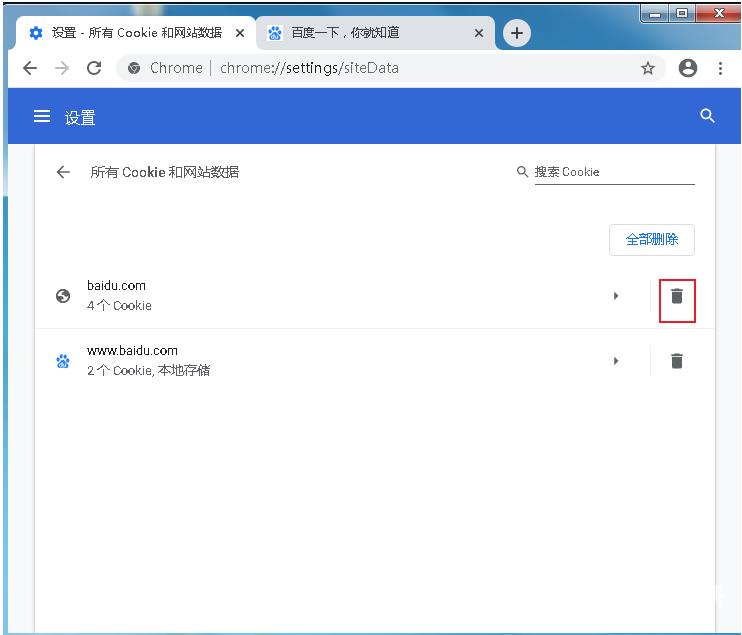The height and width of the screenshot is (635, 742).
Task: Bookmark this page with star icon
Action: (x=648, y=68)
